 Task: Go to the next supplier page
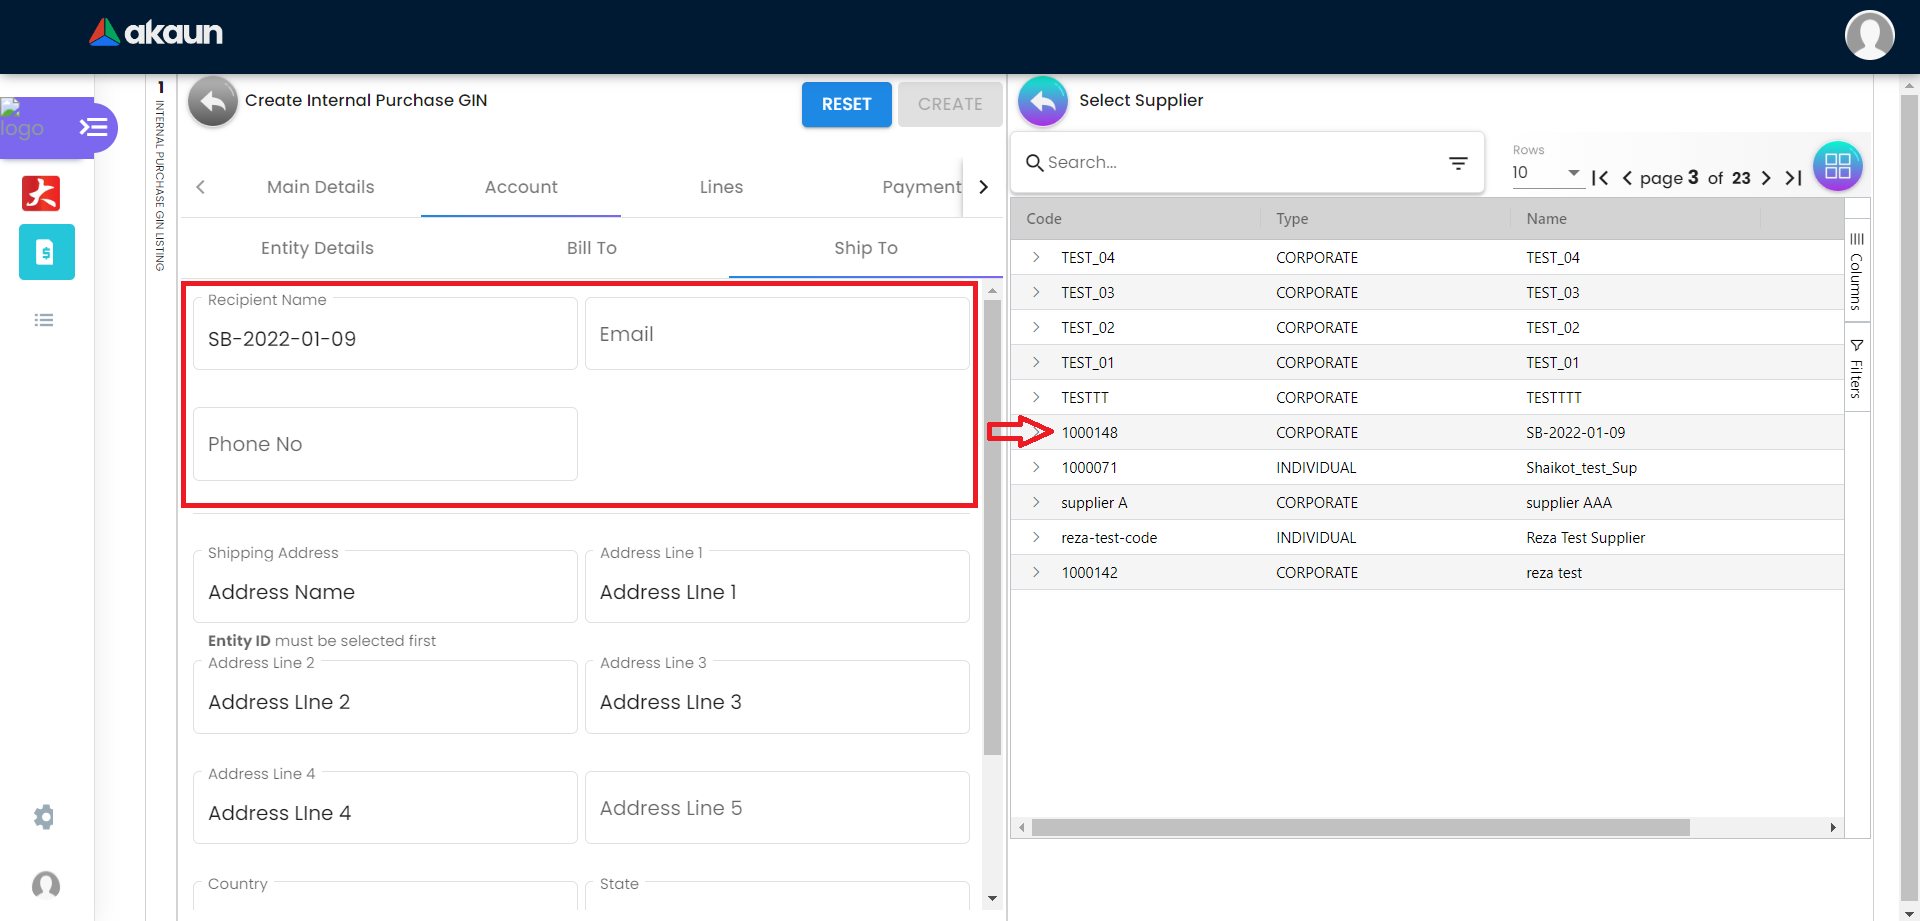[x=1766, y=178]
